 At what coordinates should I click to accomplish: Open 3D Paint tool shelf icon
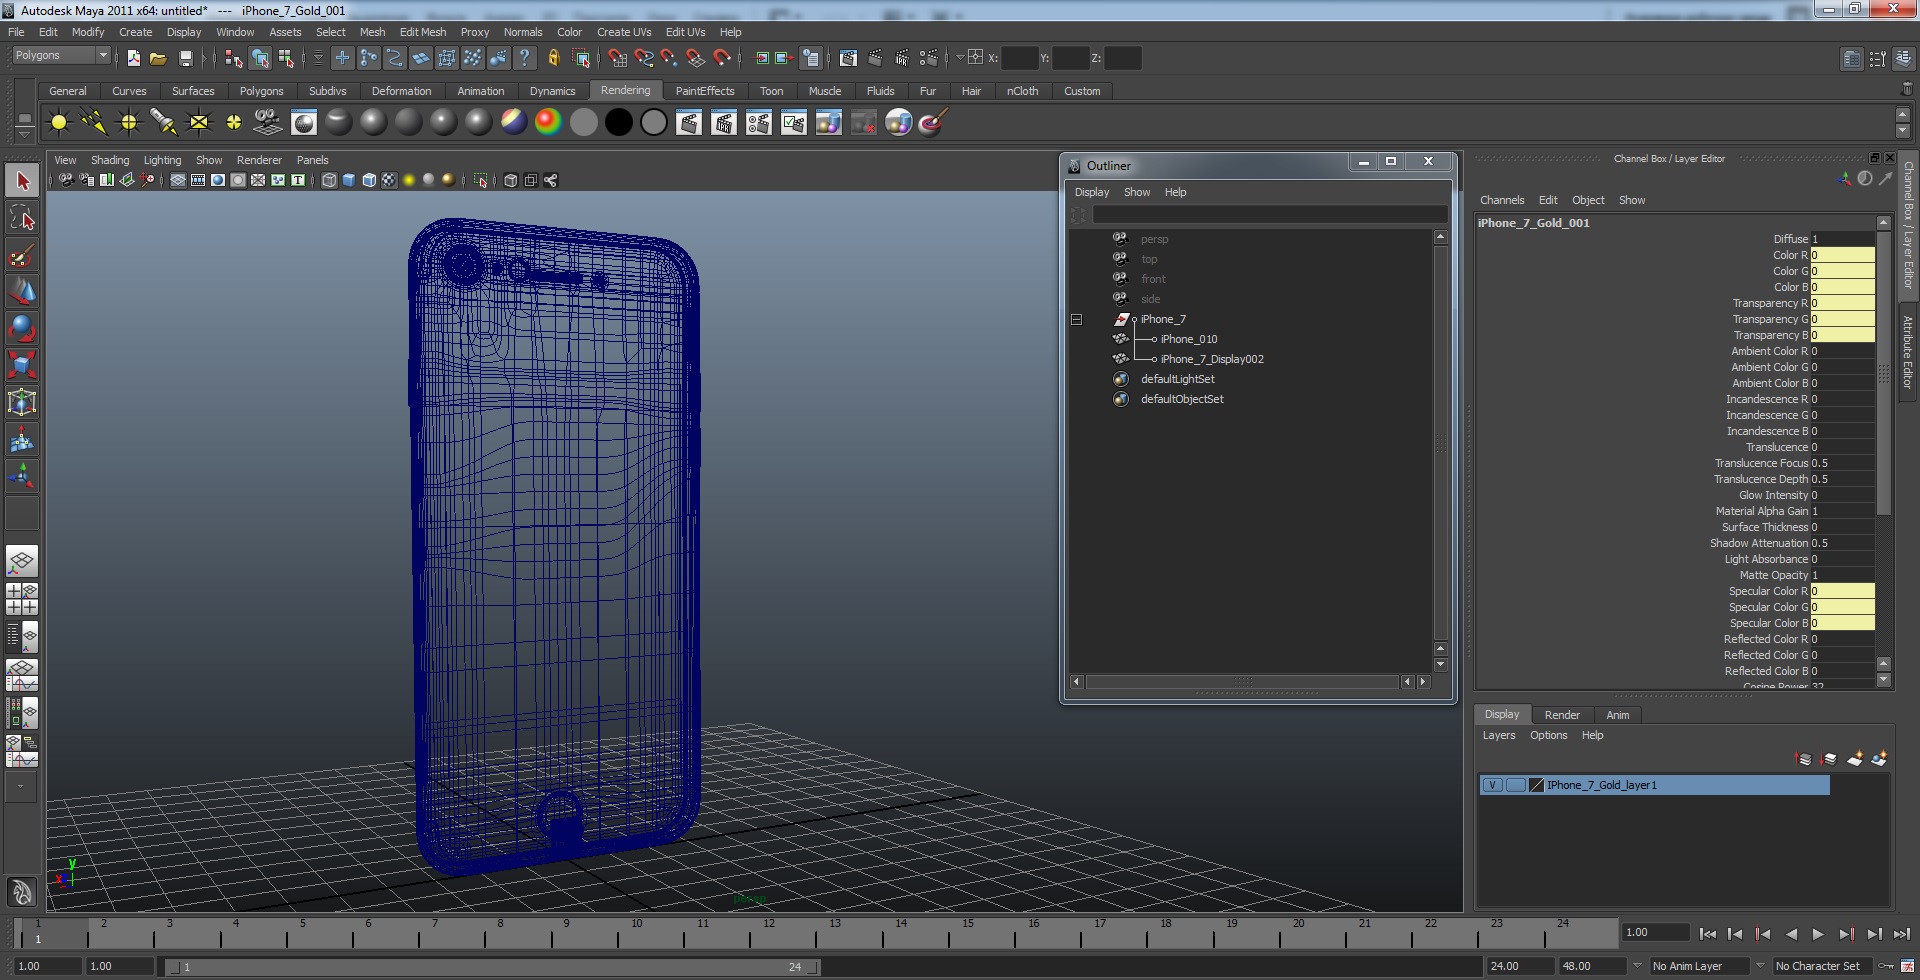(933, 122)
